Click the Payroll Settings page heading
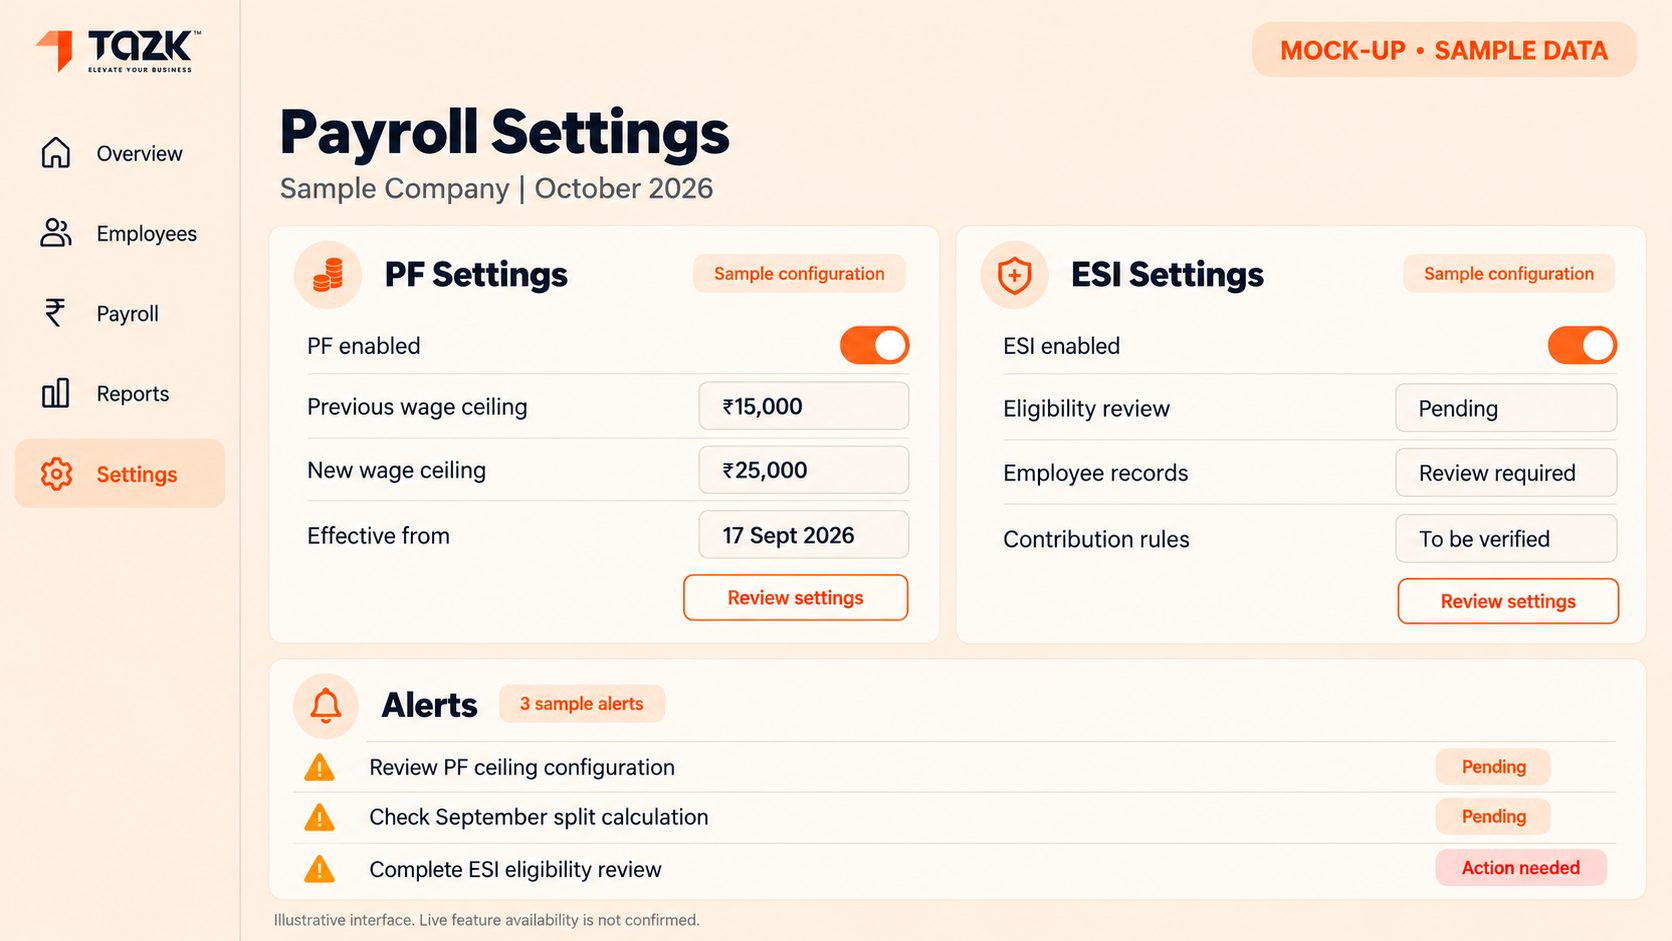This screenshot has width=1672, height=941. 505,133
